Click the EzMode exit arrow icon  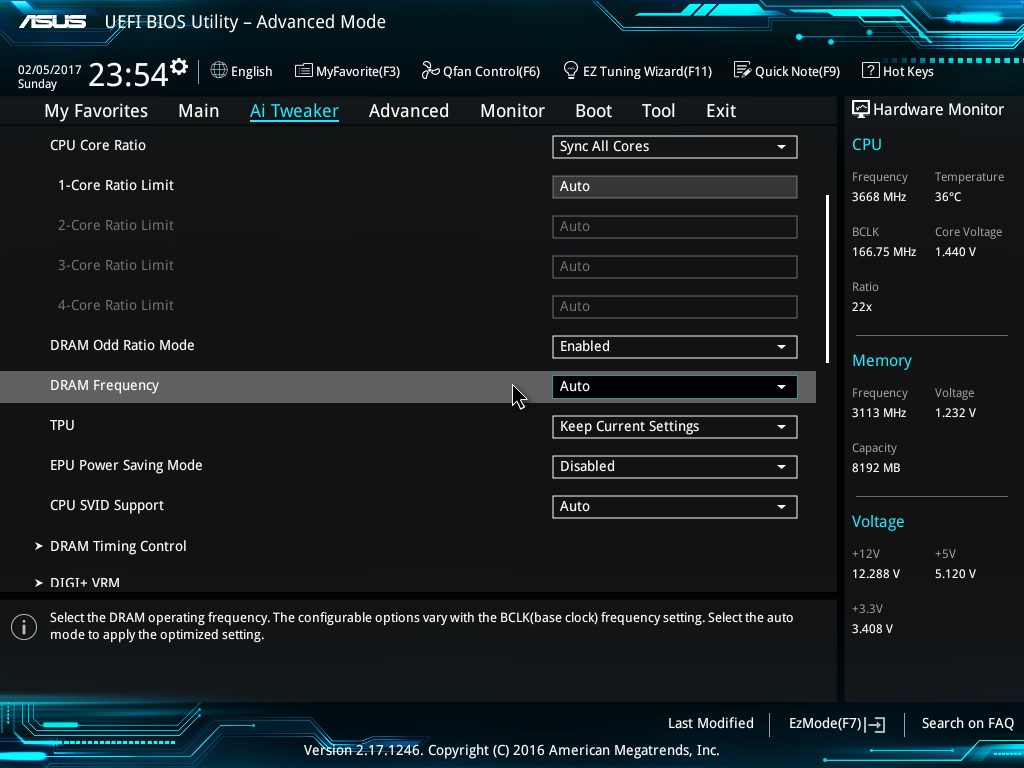[875, 724]
